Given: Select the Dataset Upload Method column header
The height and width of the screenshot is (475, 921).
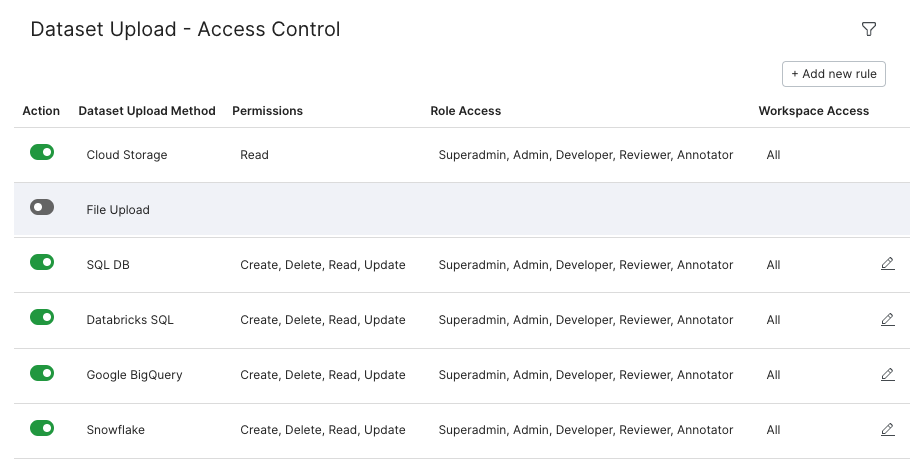Looking at the screenshot, I should tap(147, 111).
